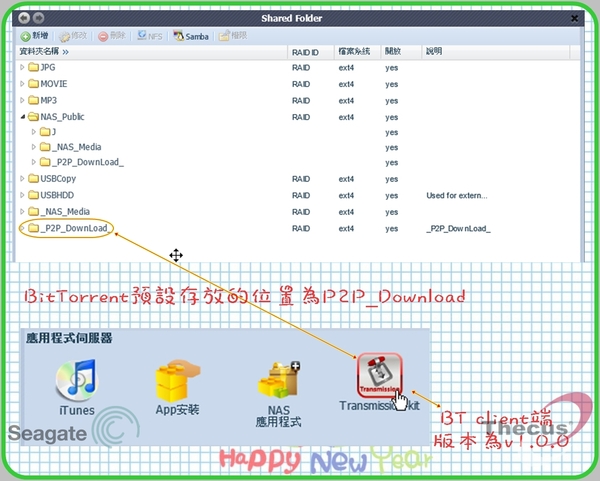Expand the top-level _NAS_Media folder

click(22, 211)
